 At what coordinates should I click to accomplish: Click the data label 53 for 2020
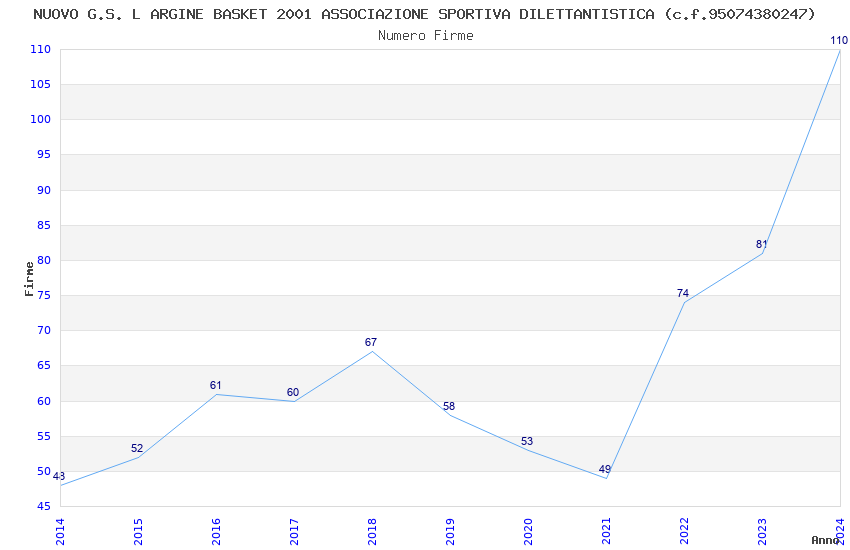(x=527, y=441)
